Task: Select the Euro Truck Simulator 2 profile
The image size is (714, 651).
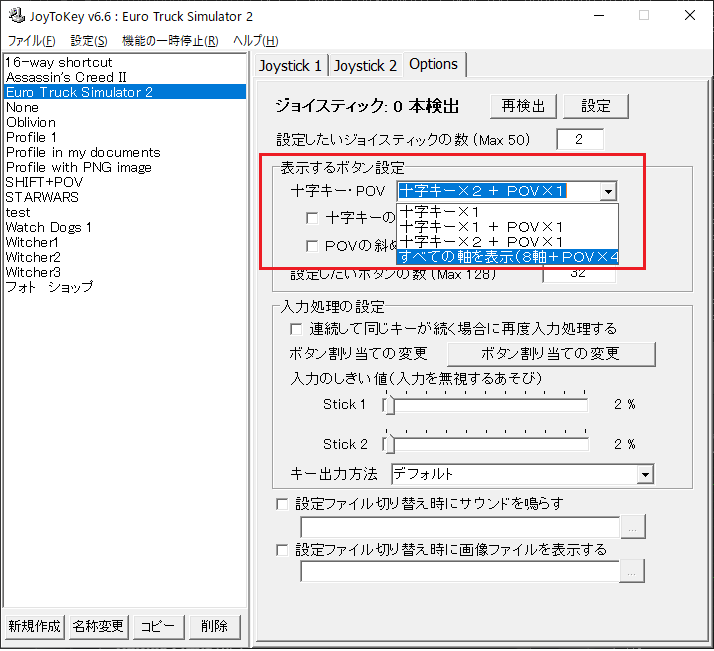Action: tap(125, 92)
